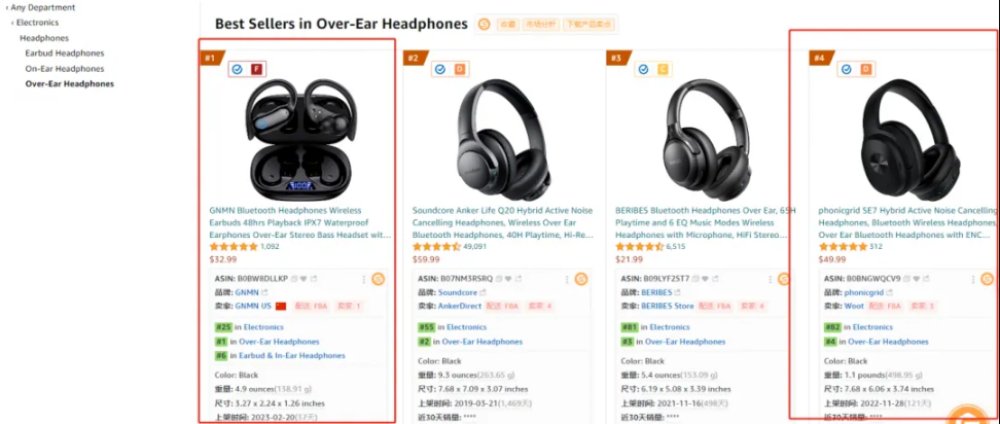1000x424 pixels.
Task: Go back to Any Department category
Action: (x=43, y=8)
